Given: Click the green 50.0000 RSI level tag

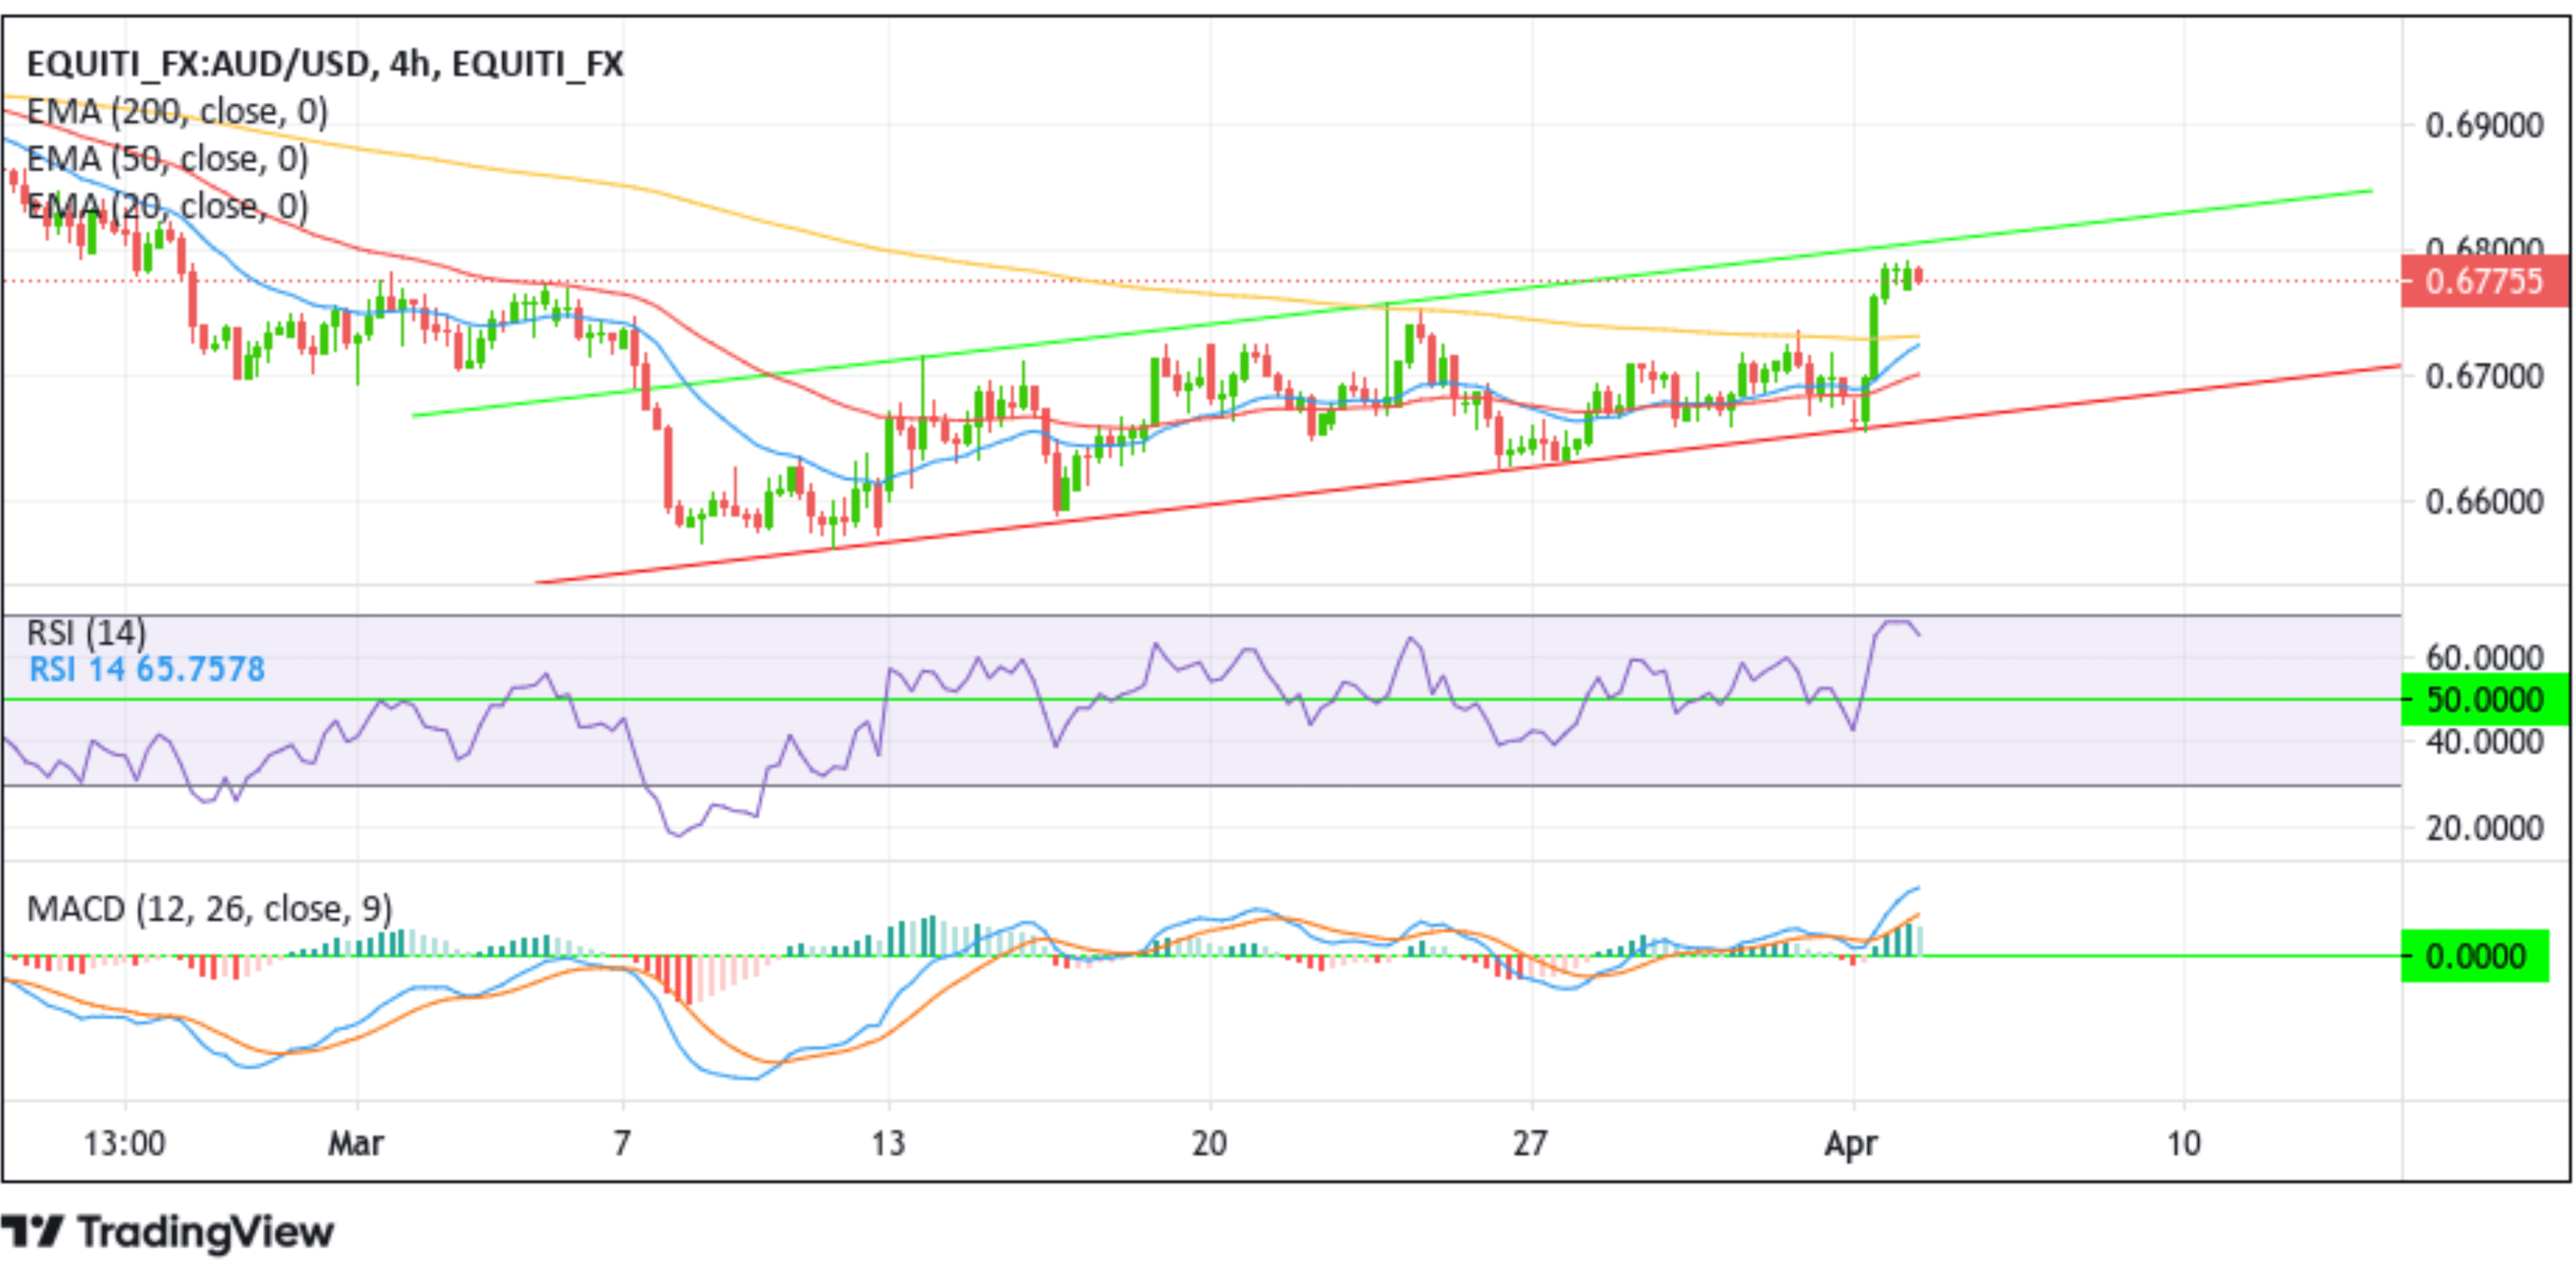Looking at the screenshot, I should (2484, 699).
